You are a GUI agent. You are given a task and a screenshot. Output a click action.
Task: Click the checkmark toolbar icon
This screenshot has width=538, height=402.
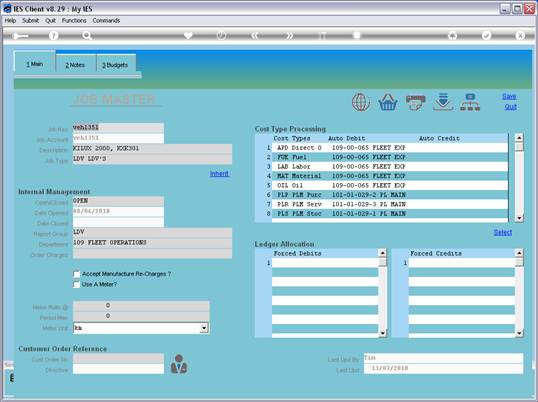click(x=486, y=35)
